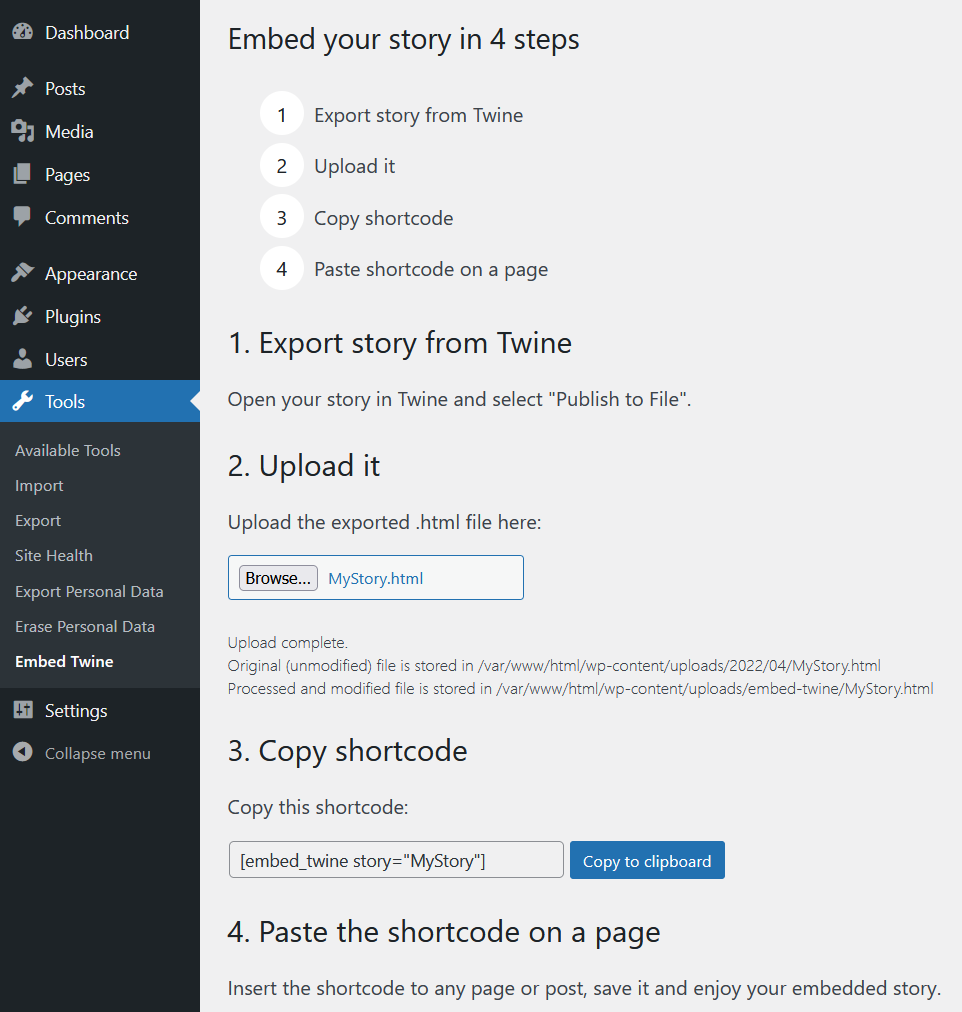The width and height of the screenshot is (962, 1012).
Task: Click the MyStory.html selected file name
Action: coord(376,578)
